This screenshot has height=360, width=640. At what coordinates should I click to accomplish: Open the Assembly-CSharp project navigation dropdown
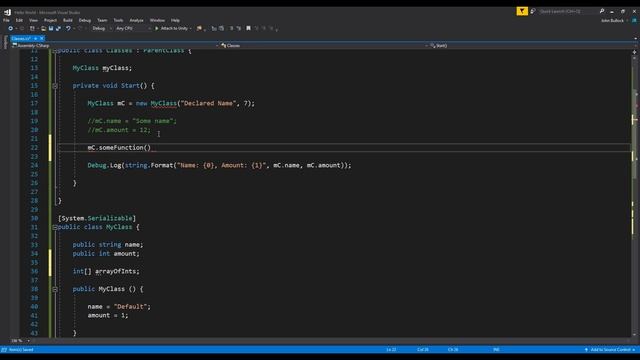click(115, 46)
